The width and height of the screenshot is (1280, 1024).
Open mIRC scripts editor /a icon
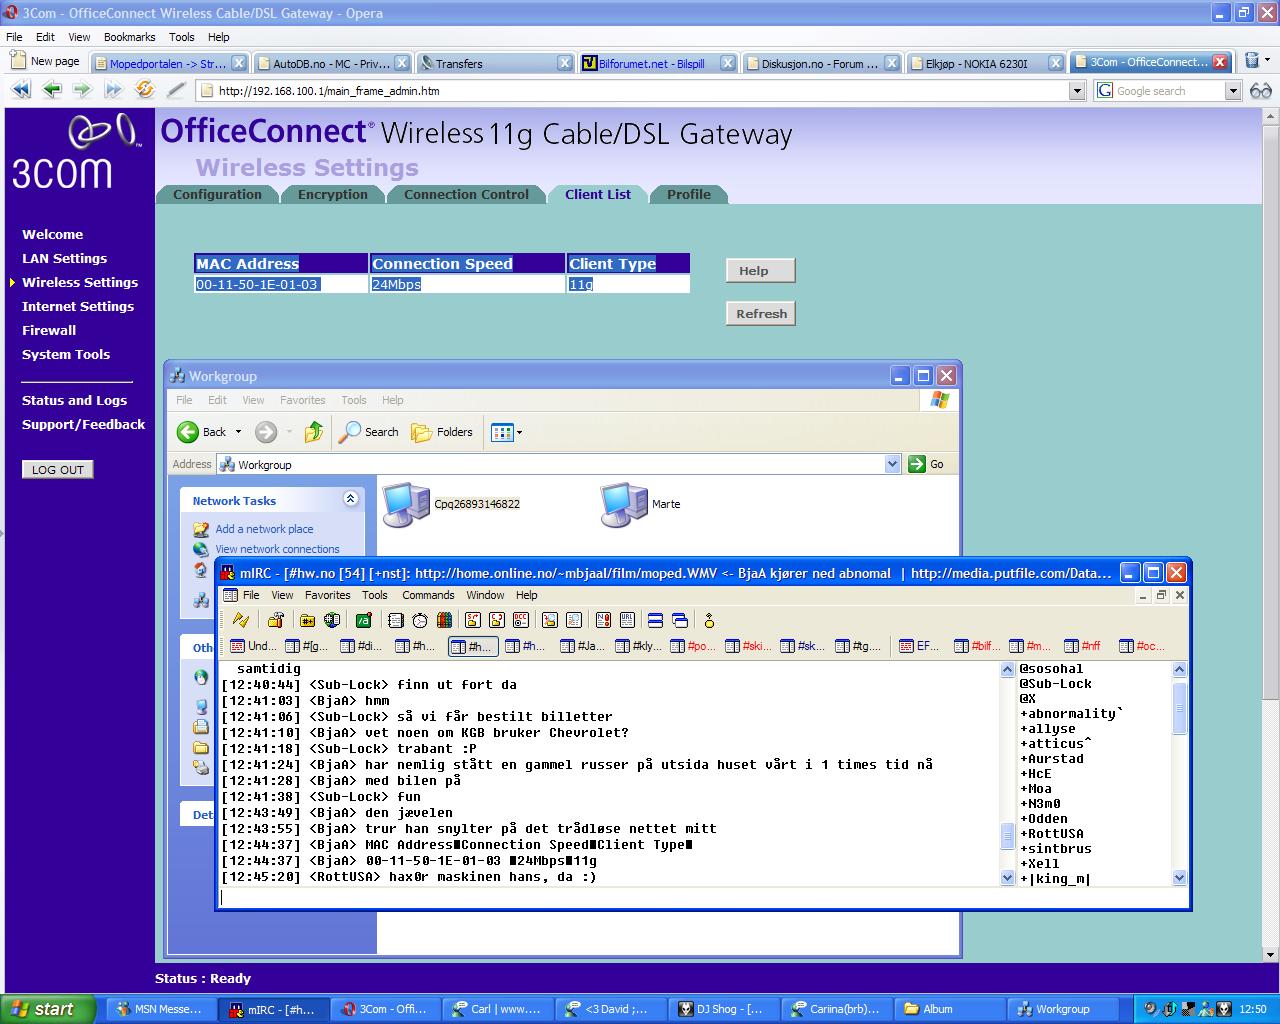click(364, 621)
